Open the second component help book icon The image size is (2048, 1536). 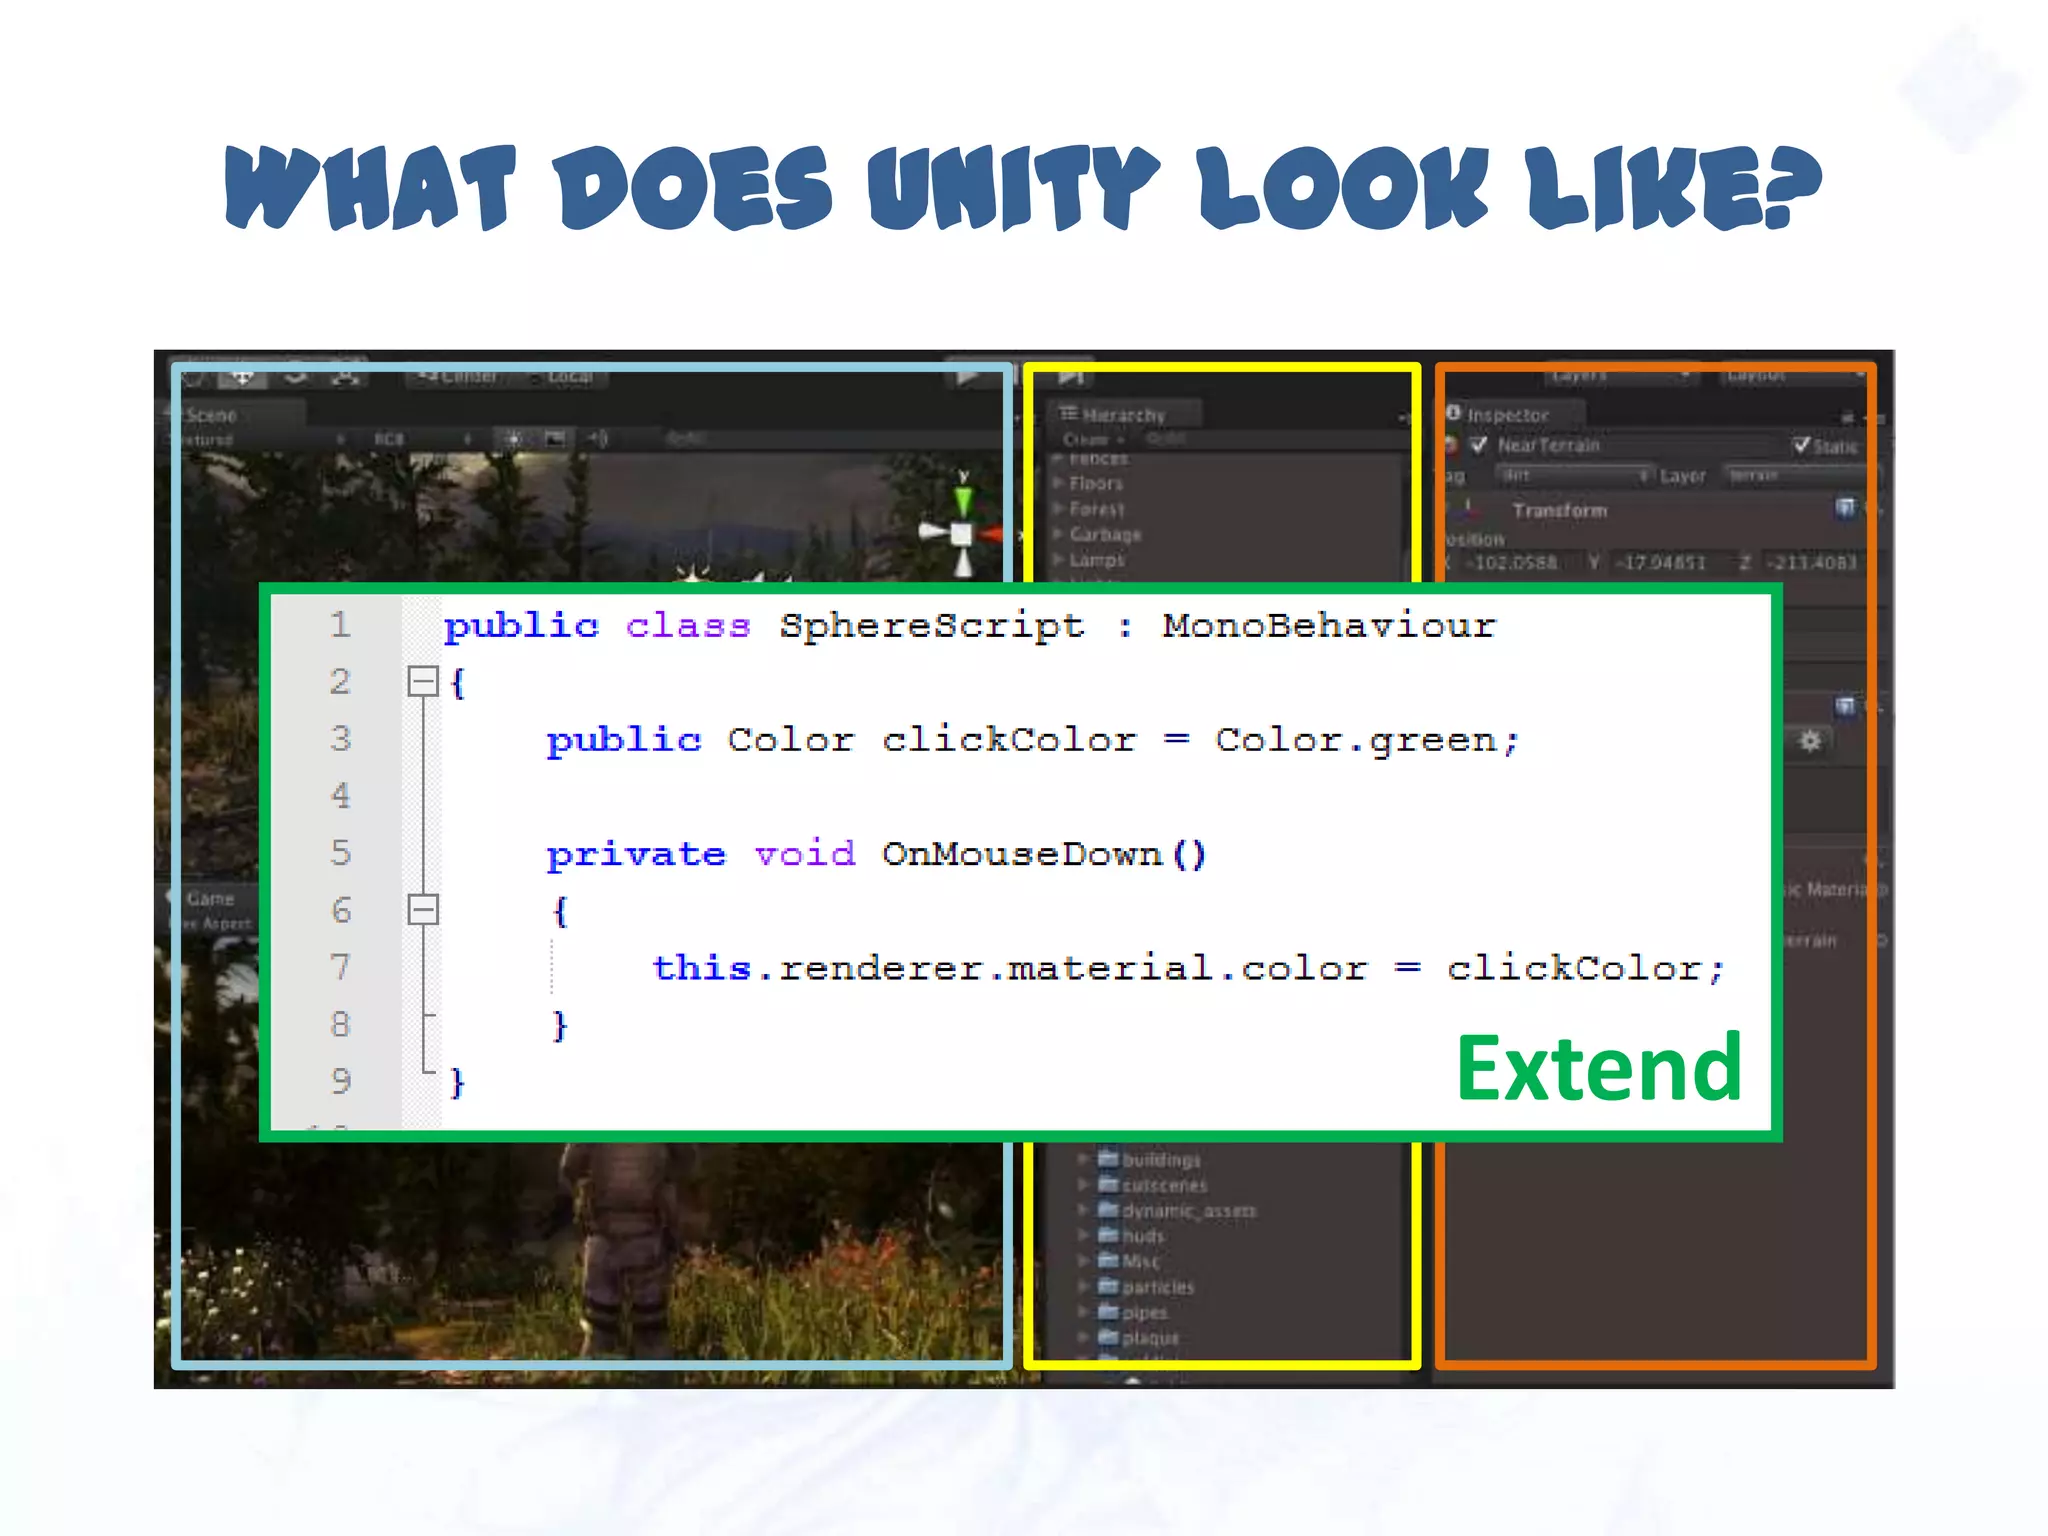[1845, 706]
